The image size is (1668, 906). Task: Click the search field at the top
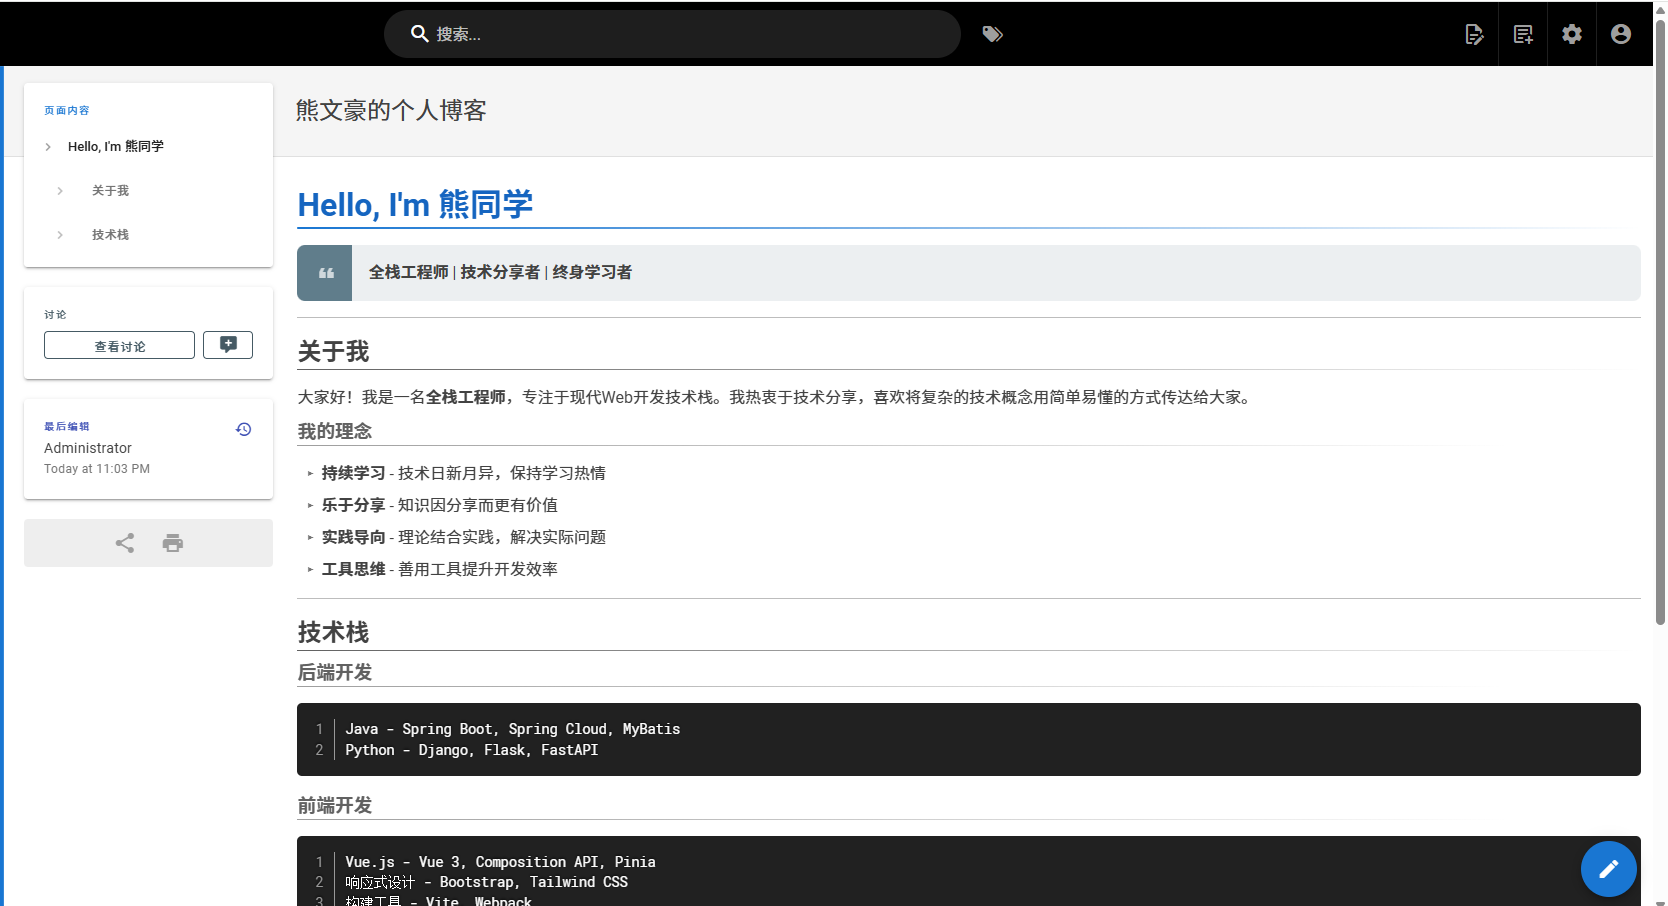(x=672, y=34)
